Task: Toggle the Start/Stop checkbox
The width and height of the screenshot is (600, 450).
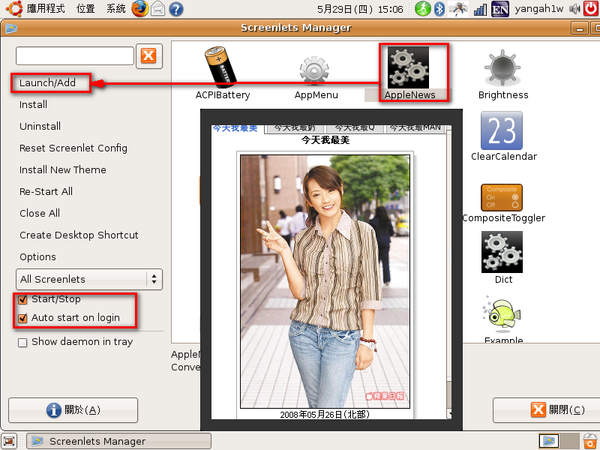Action: (x=23, y=299)
